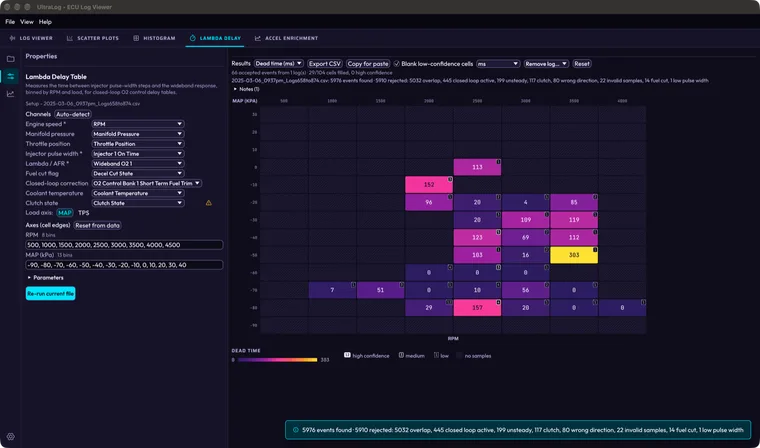Switch to the Log Viewer tab
The width and height of the screenshot is (760, 448).
tap(31, 38)
